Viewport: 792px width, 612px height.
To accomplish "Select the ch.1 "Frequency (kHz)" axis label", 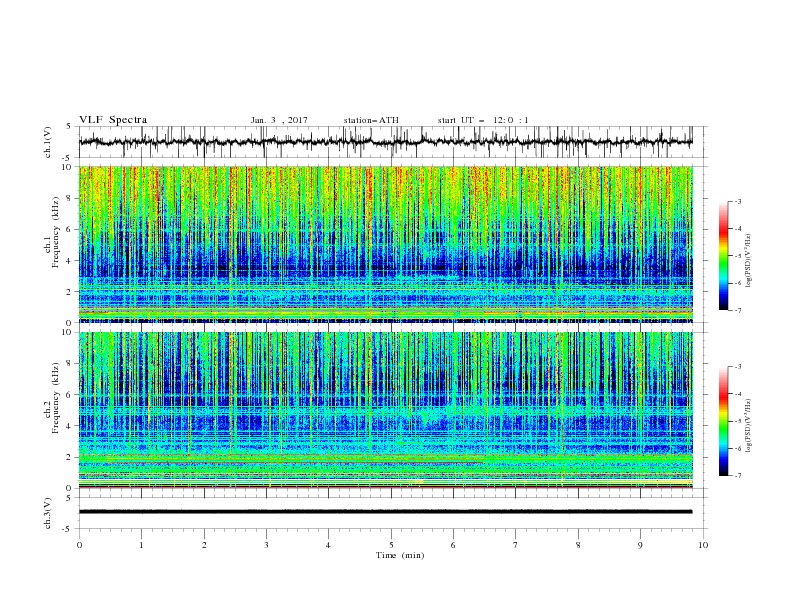I will [55, 232].
